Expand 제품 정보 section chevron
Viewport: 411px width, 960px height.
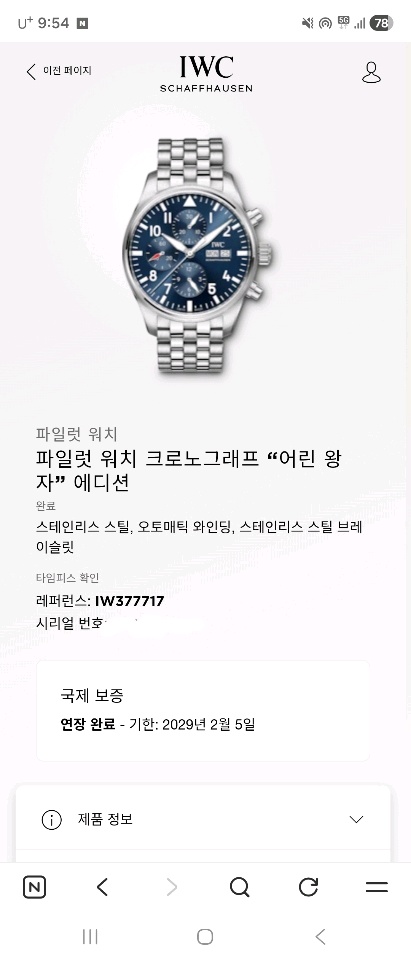coord(356,819)
